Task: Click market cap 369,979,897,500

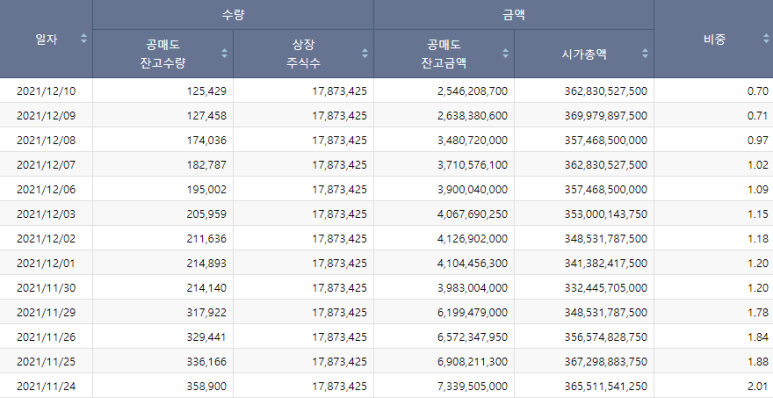Action: pyautogui.click(x=606, y=116)
